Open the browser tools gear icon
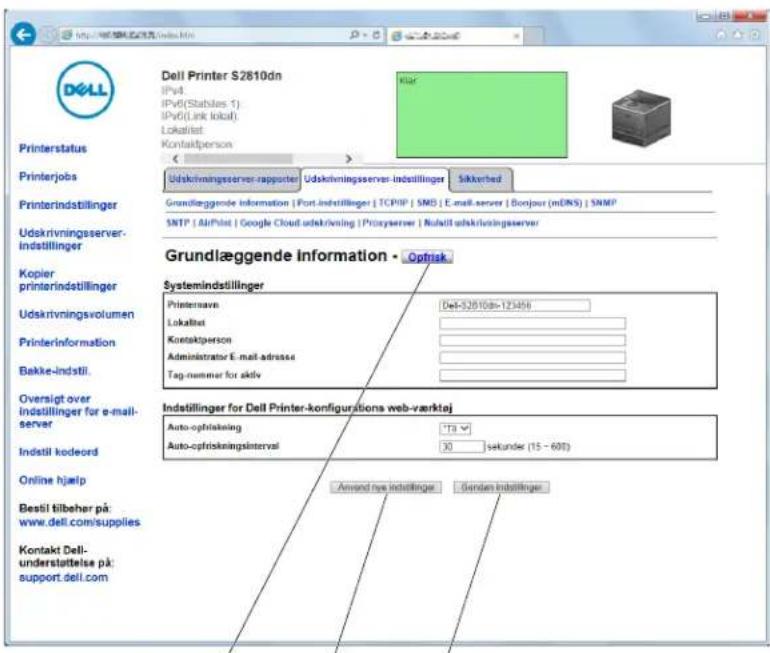The image size is (770, 653). point(754,35)
